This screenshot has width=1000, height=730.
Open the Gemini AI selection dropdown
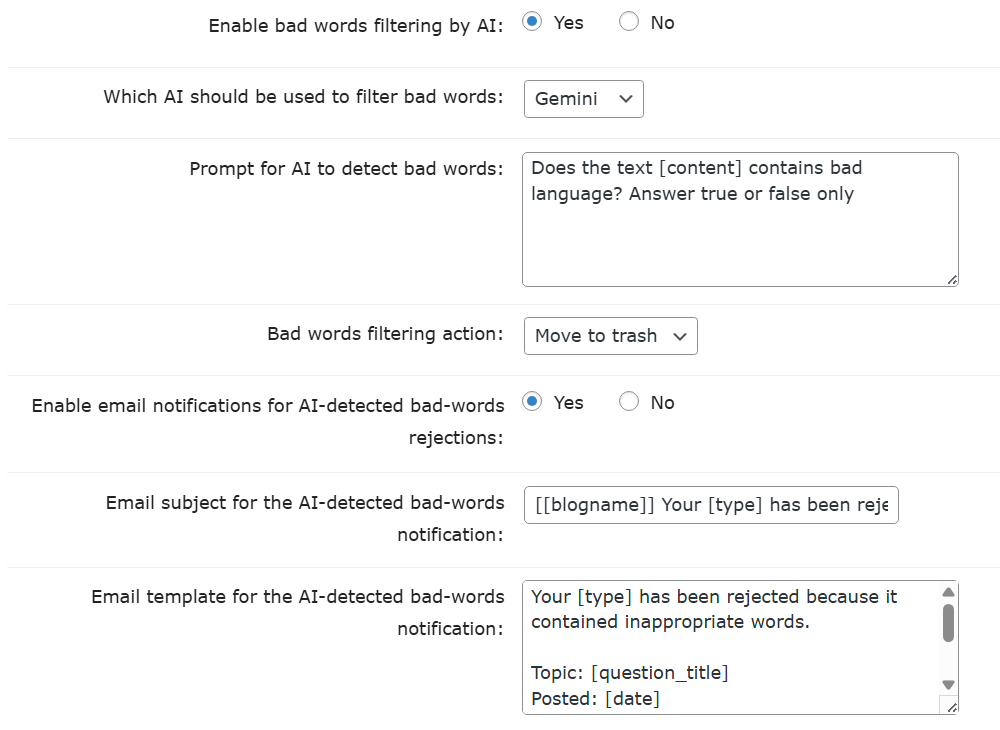point(584,99)
